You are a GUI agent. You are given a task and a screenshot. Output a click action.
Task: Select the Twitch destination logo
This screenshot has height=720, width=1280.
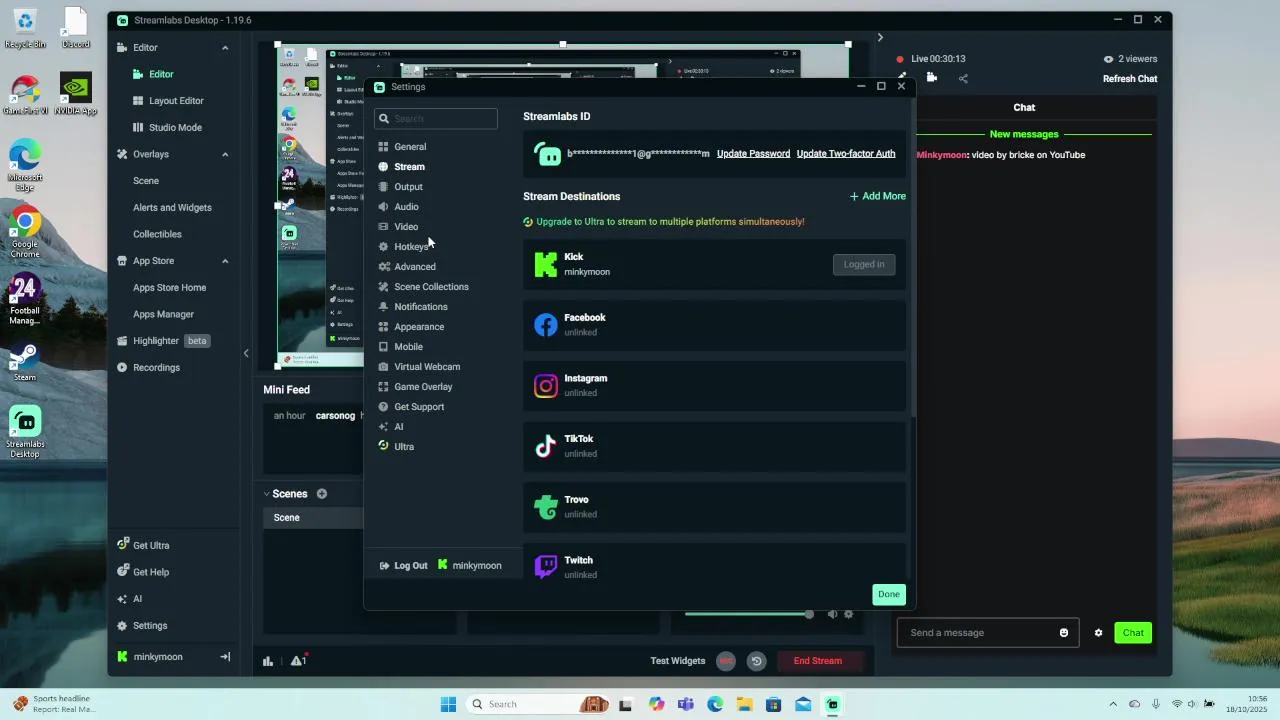pyautogui.click(x=546, y=567)
